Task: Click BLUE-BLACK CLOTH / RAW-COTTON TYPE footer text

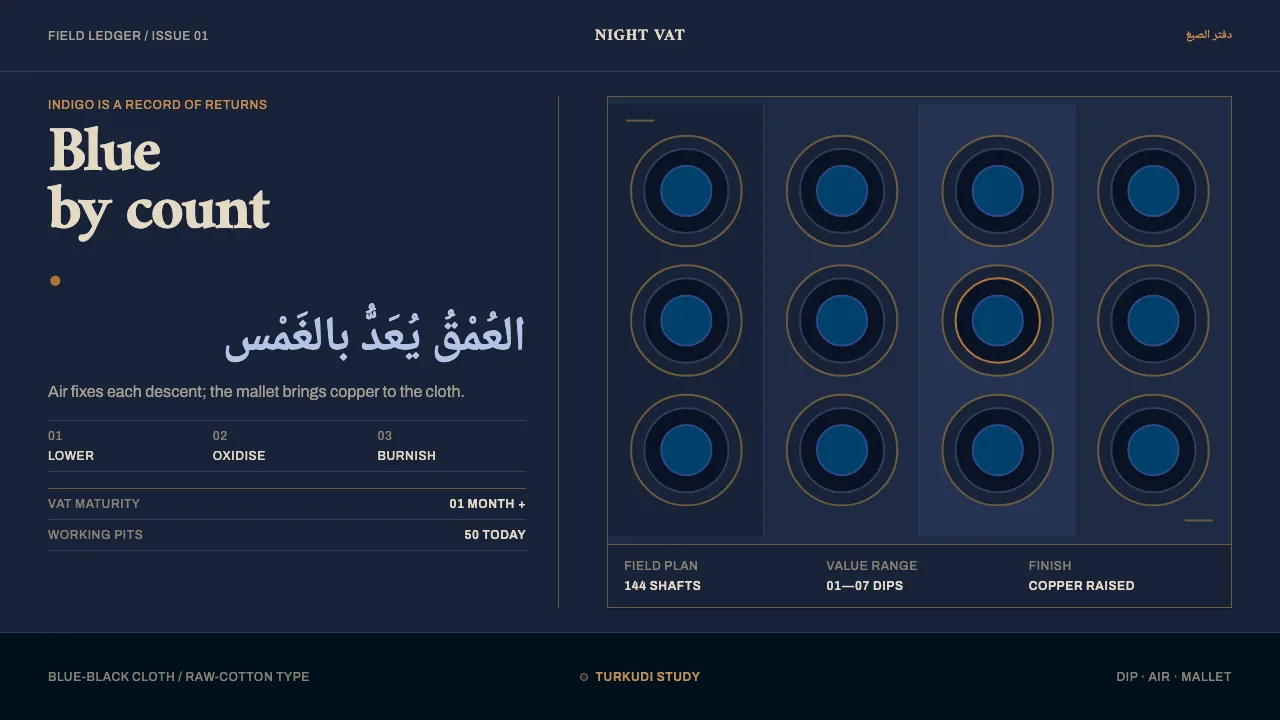Action: tap(179, 677)
